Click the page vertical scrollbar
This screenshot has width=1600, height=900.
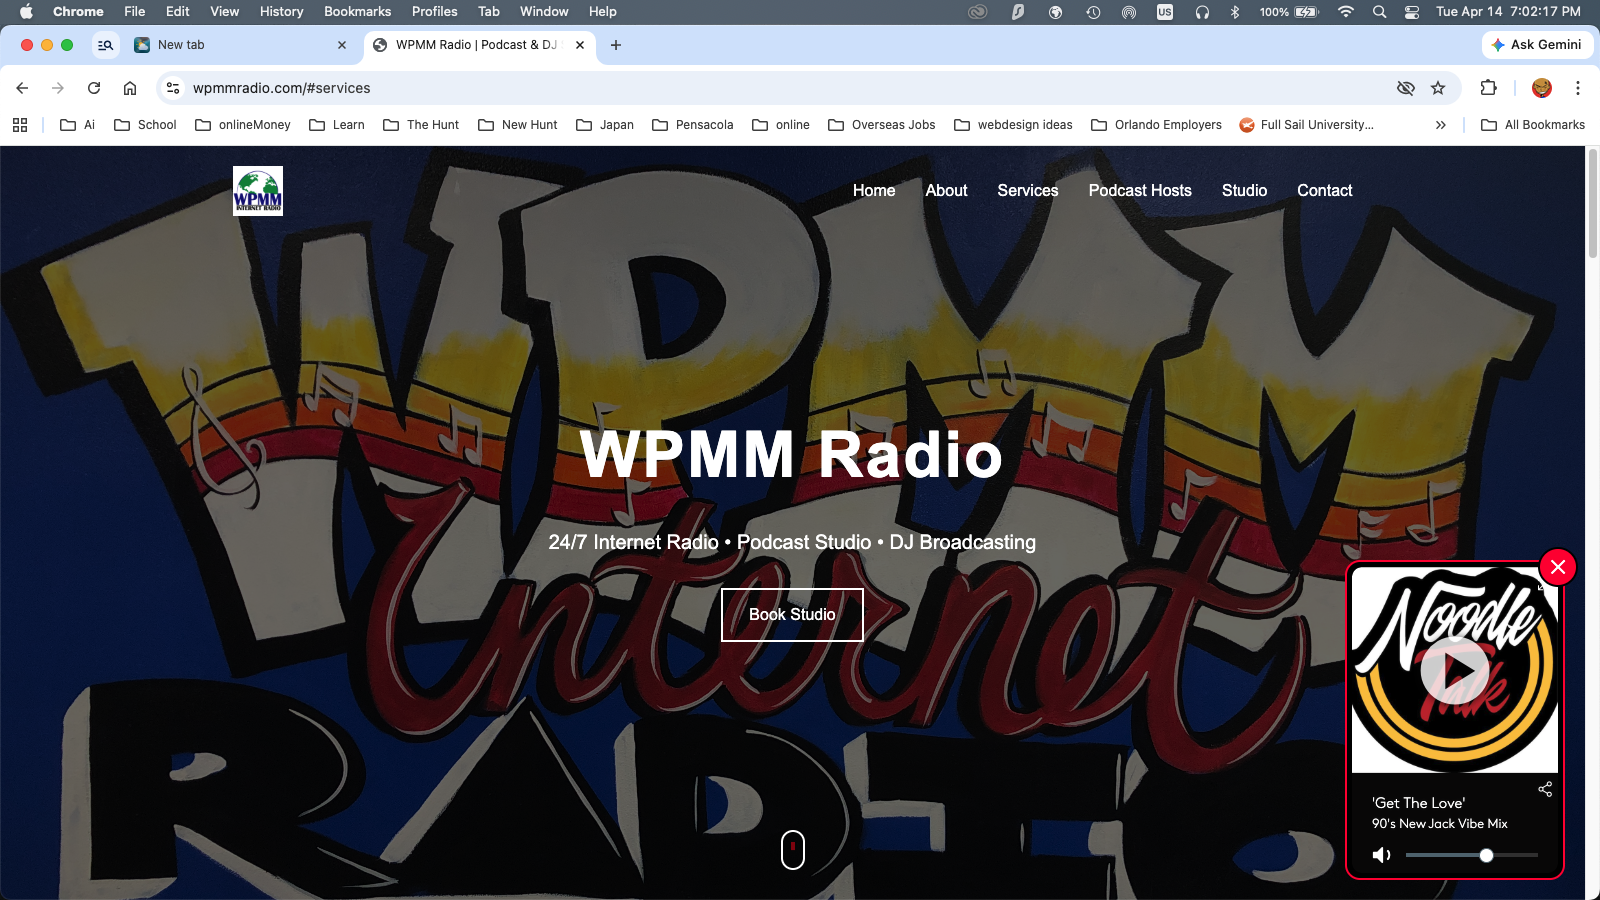tap(1593, 205)
